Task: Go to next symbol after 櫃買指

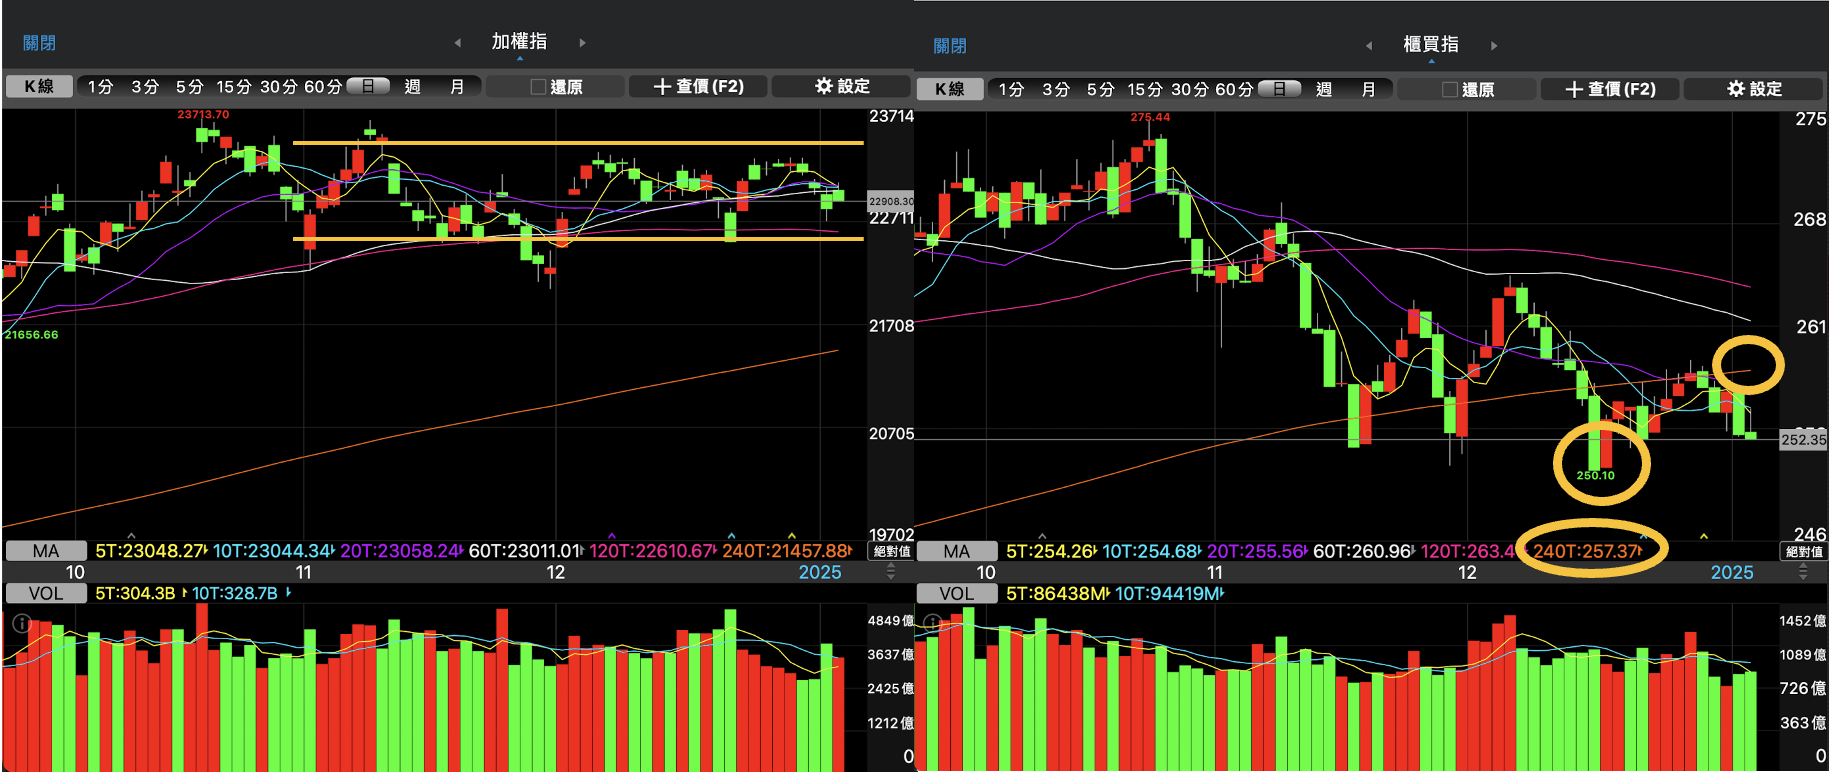Action: (x=1494, y=46)
